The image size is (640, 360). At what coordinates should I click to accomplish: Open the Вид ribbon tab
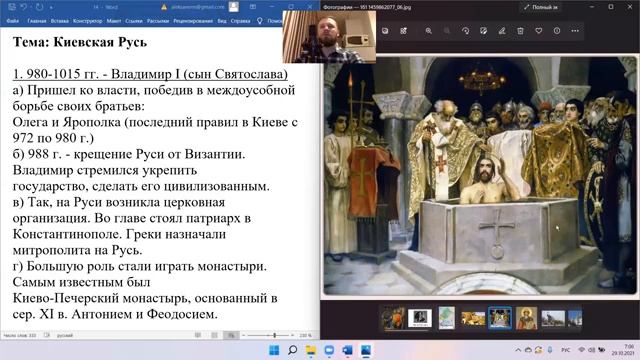coord(222,21)
